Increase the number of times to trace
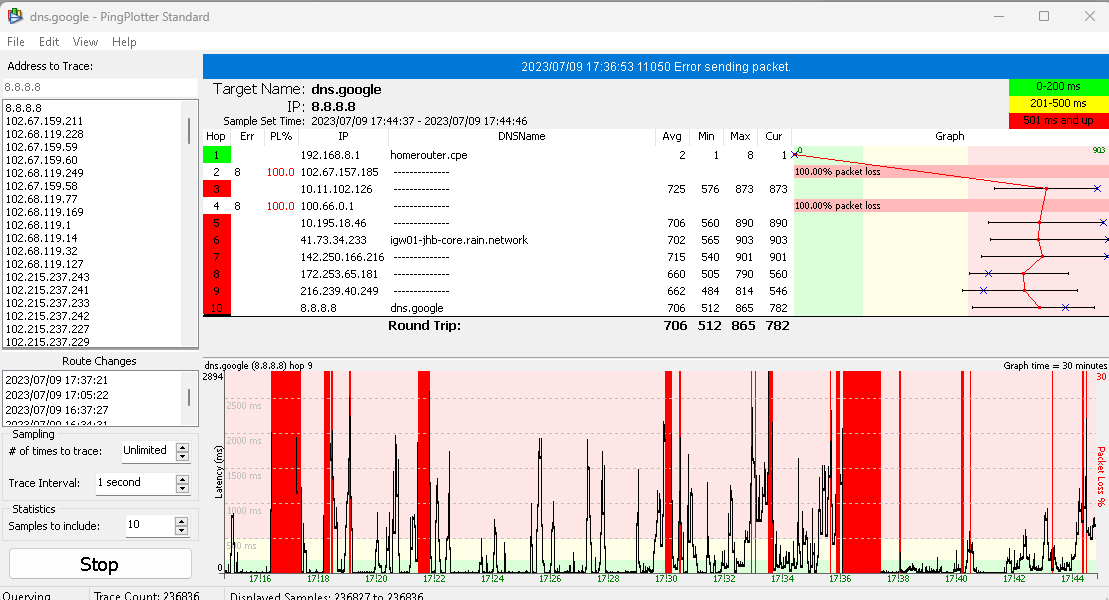This screenshot has width=1109, height=600. point(182,447)
